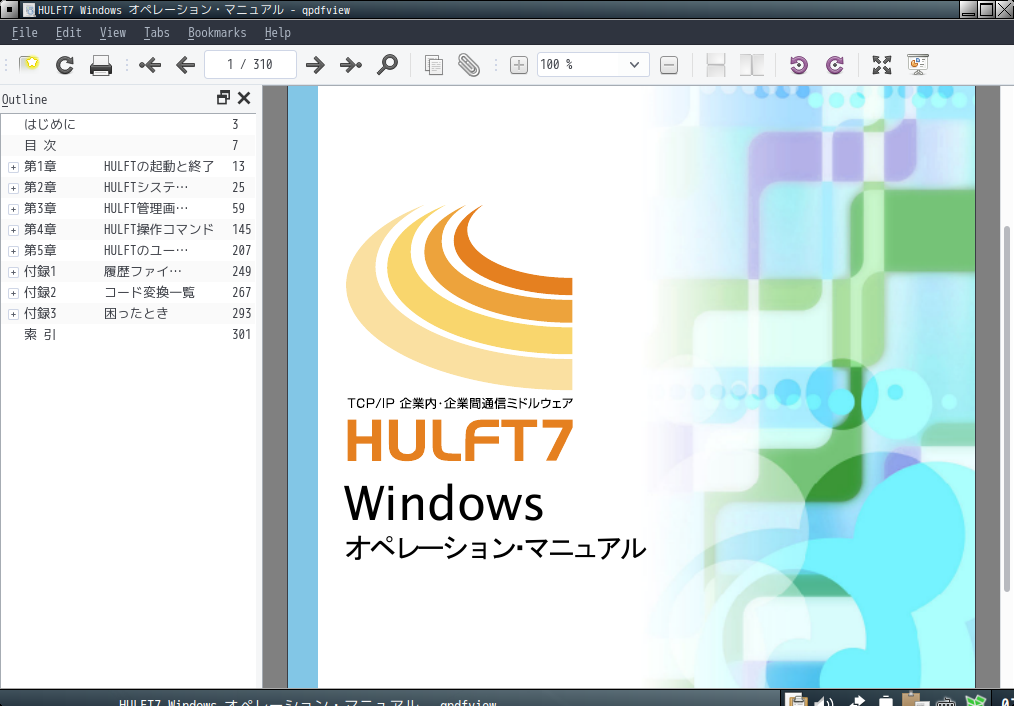Open a document with the folder icon
1014x706 pixels.
click(29, 65)
